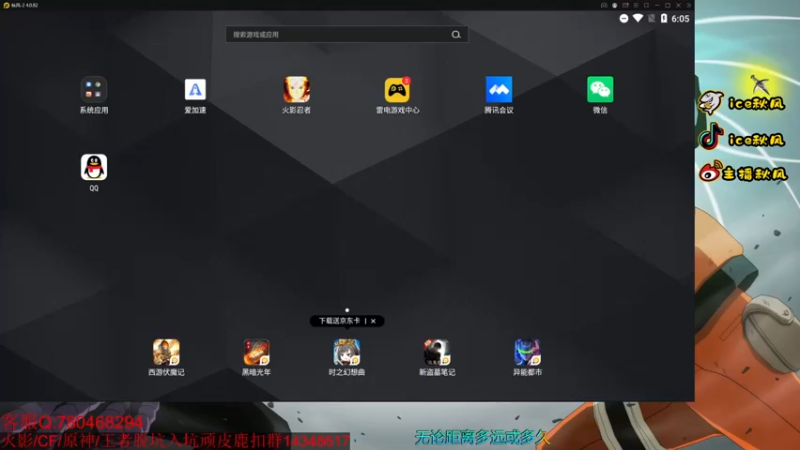The height and width of the screenshot is (450, 800).
Task: Expand the sidebar double-chevron
Action: [688, 5]
